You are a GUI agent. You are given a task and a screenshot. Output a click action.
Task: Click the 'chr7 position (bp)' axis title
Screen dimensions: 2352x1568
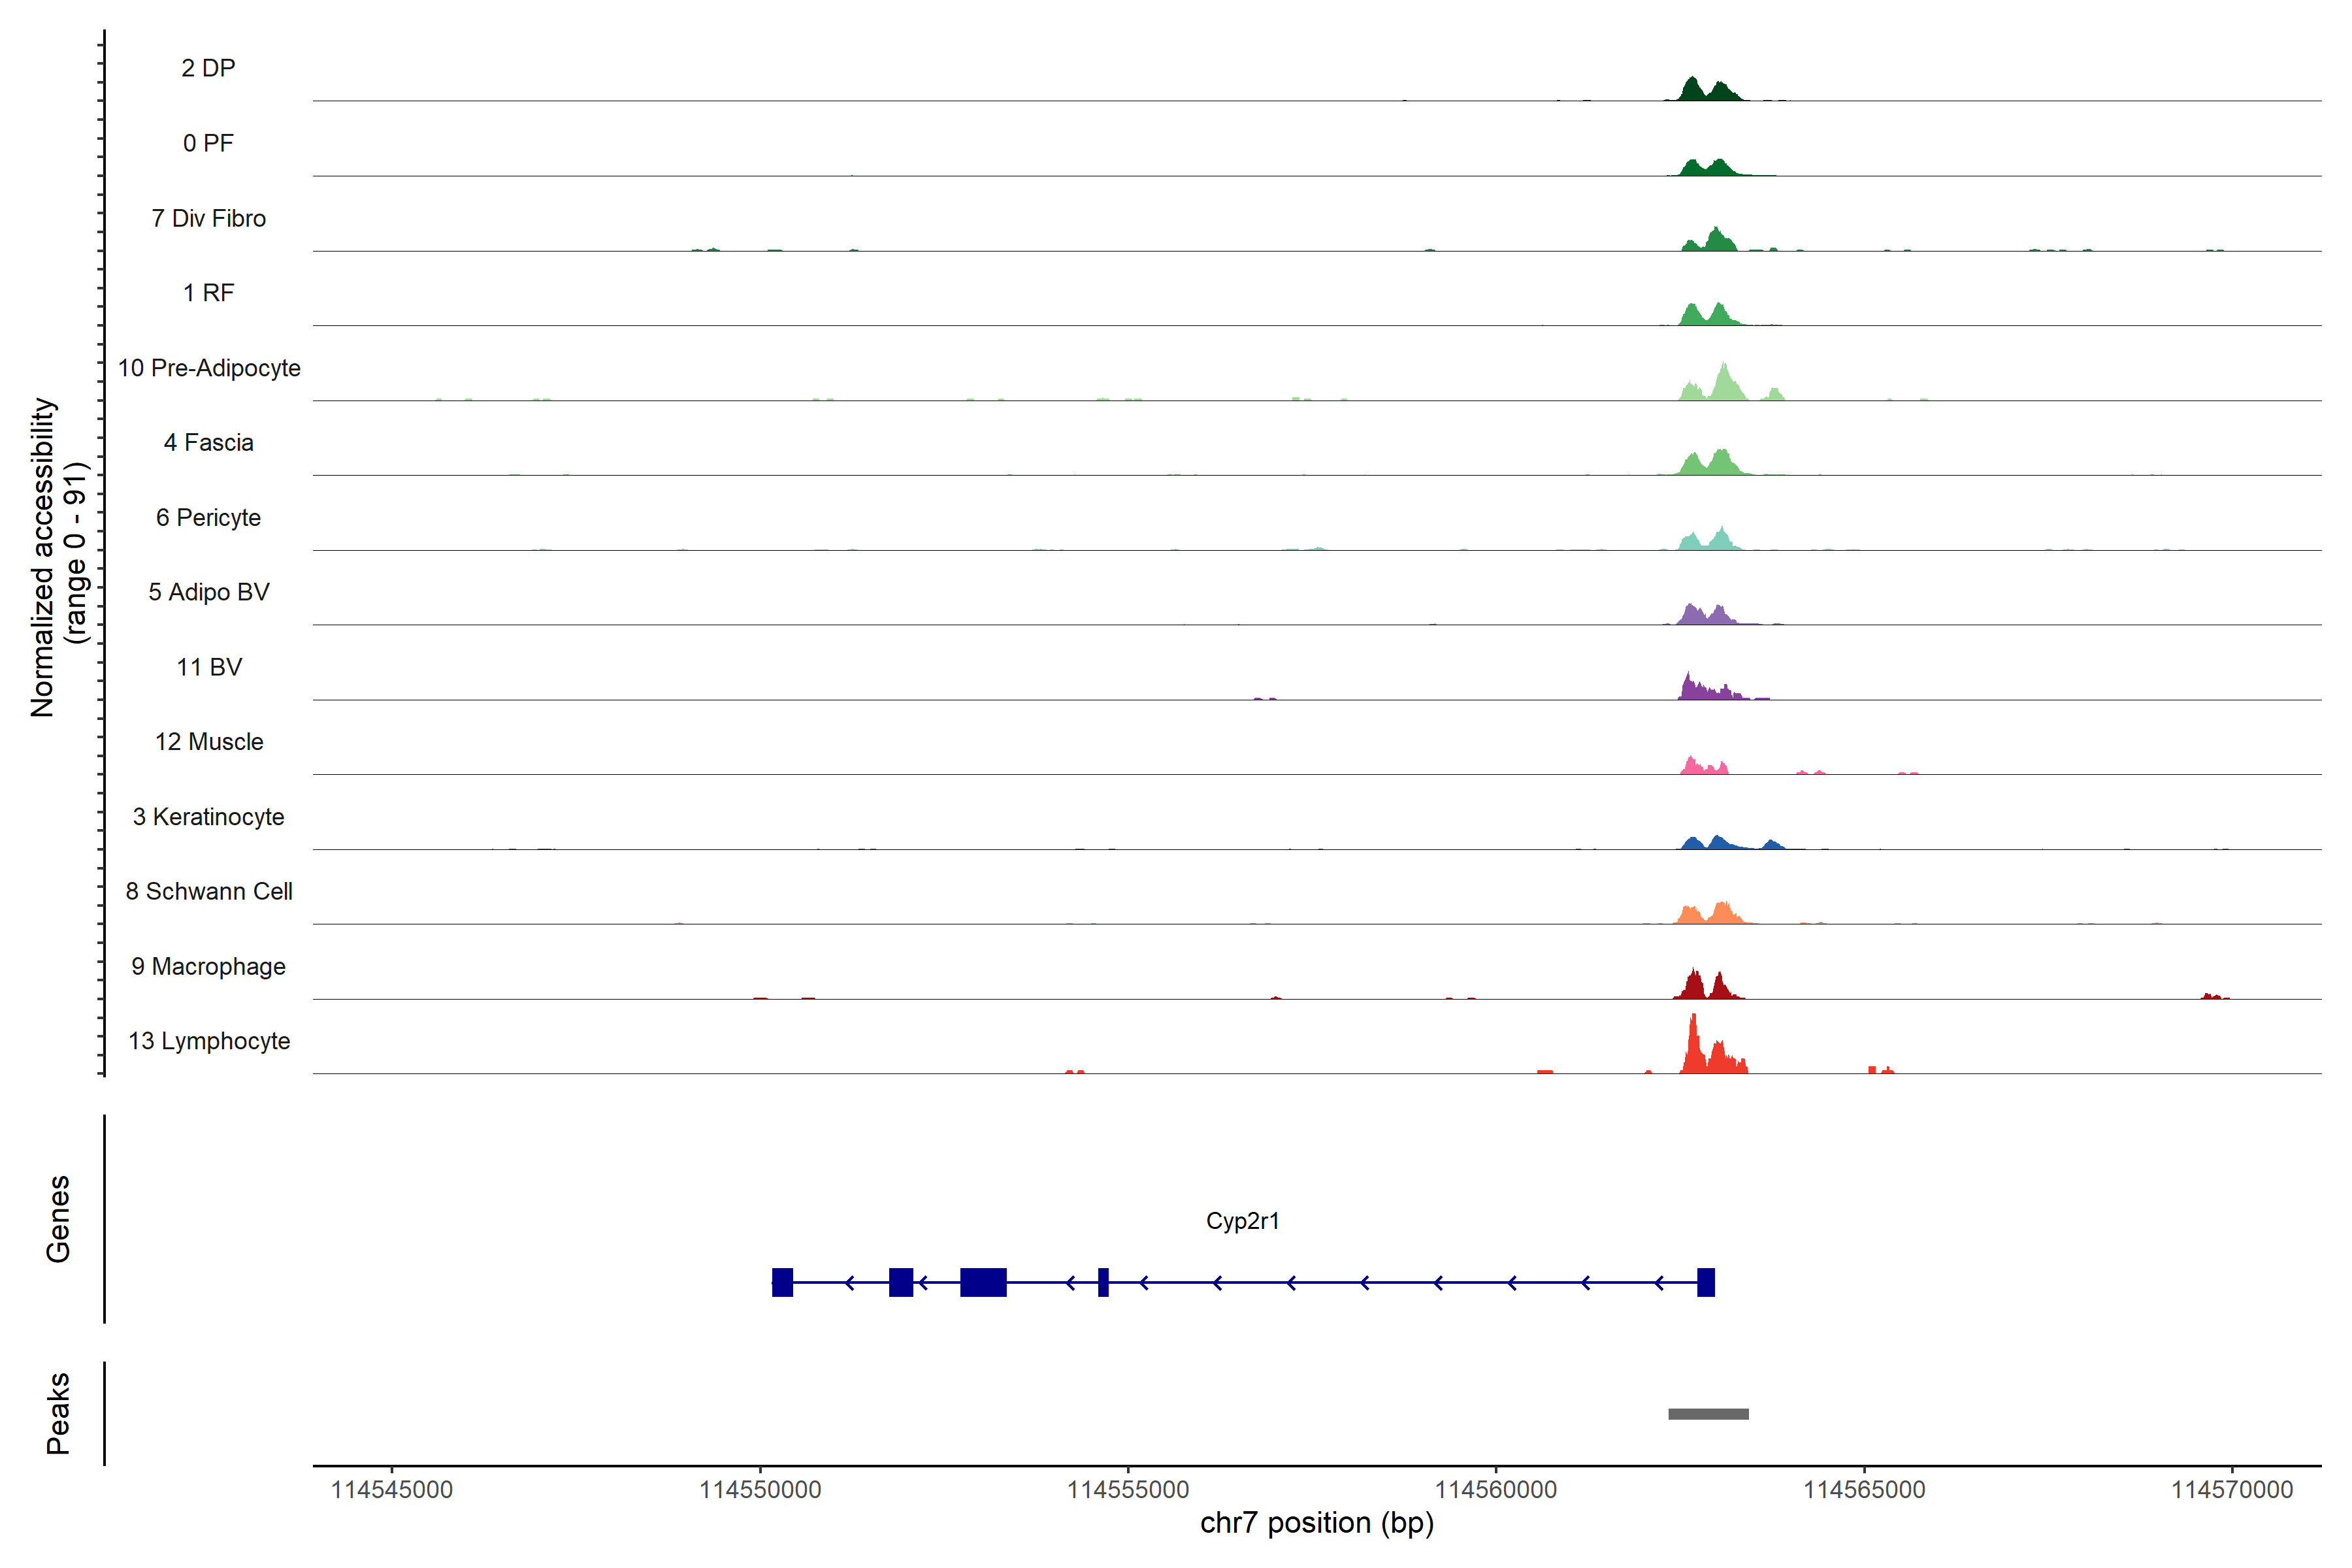pyautogui.click(x=1316, y=1523)
